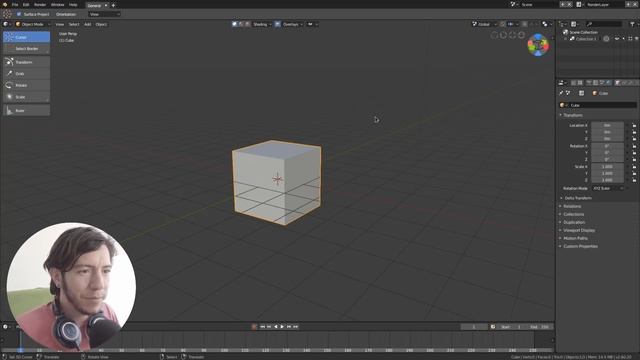Open the Overlays dropdown
This screenshot has width=640, height=360.
(x=292, y=24)
